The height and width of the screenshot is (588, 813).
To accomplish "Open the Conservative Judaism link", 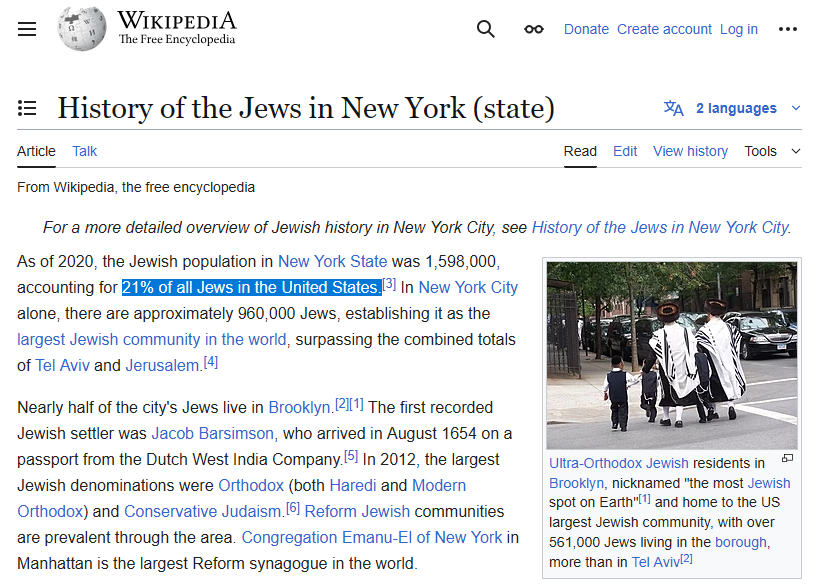I will click(203, 511).
